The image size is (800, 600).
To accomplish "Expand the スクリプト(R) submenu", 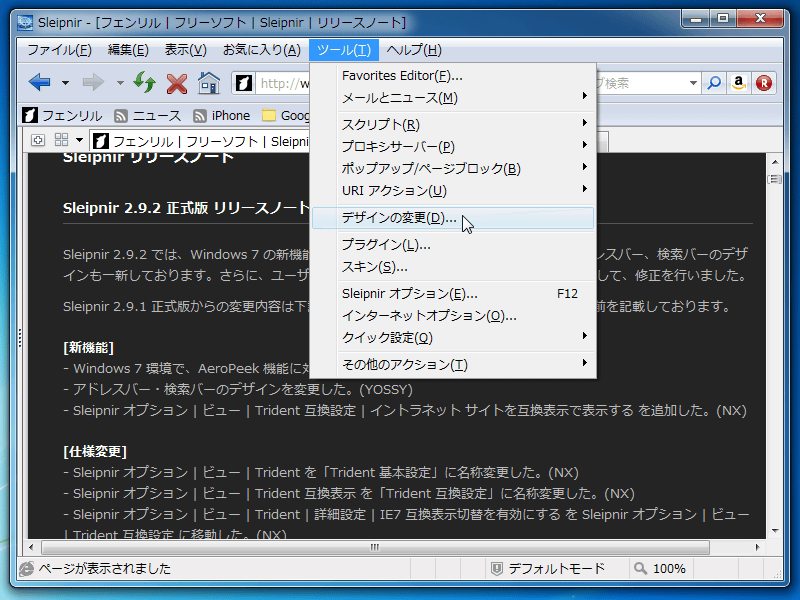I will point(453,124).
